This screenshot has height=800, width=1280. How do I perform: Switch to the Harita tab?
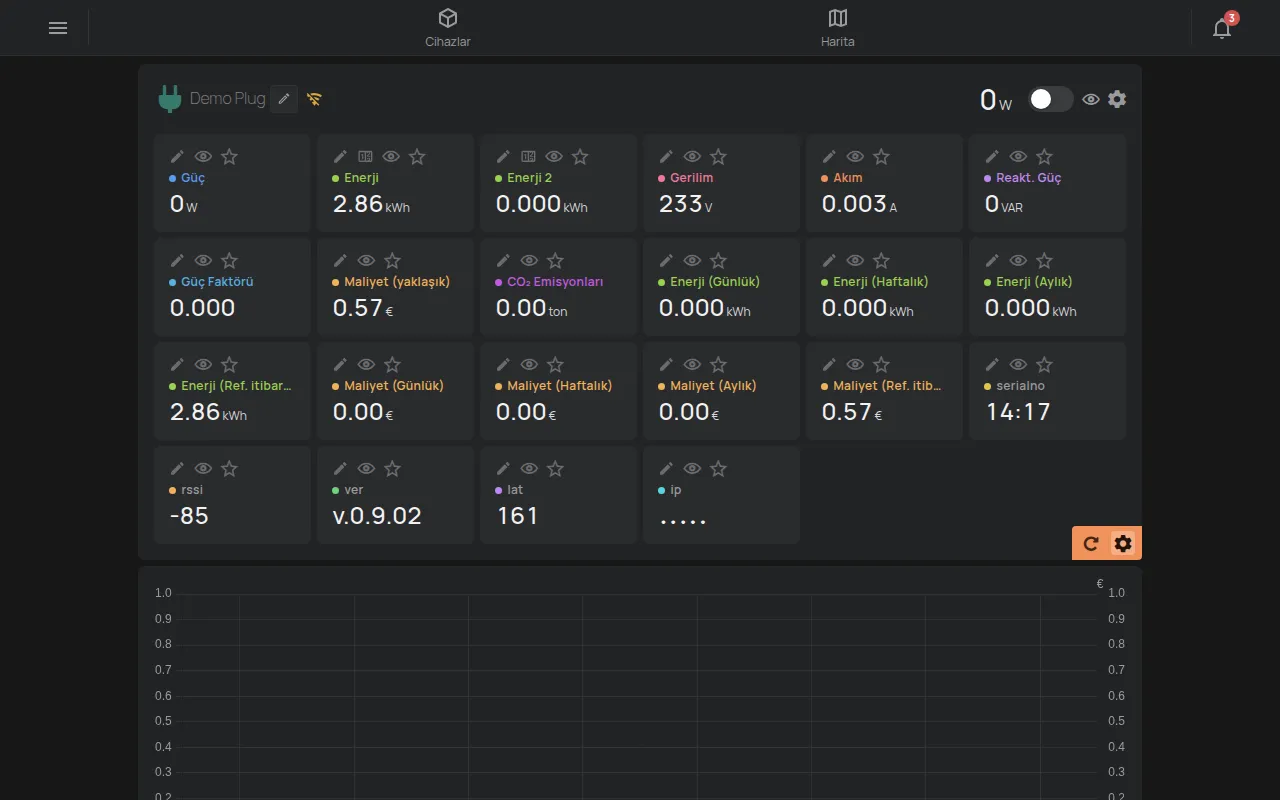838,28
